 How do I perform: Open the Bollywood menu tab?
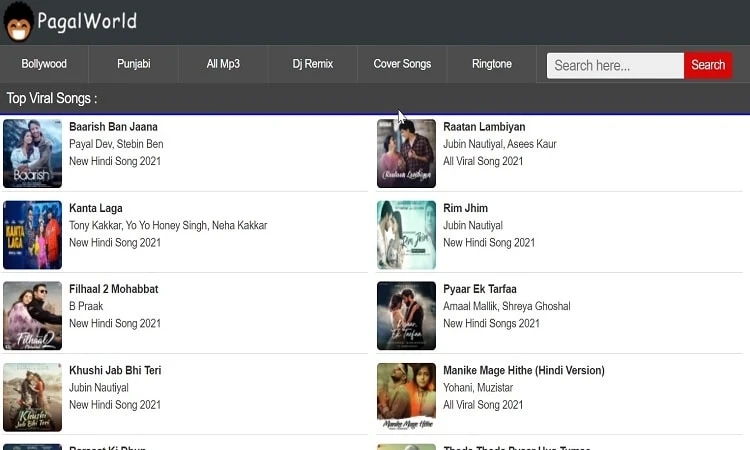[44, 64]
